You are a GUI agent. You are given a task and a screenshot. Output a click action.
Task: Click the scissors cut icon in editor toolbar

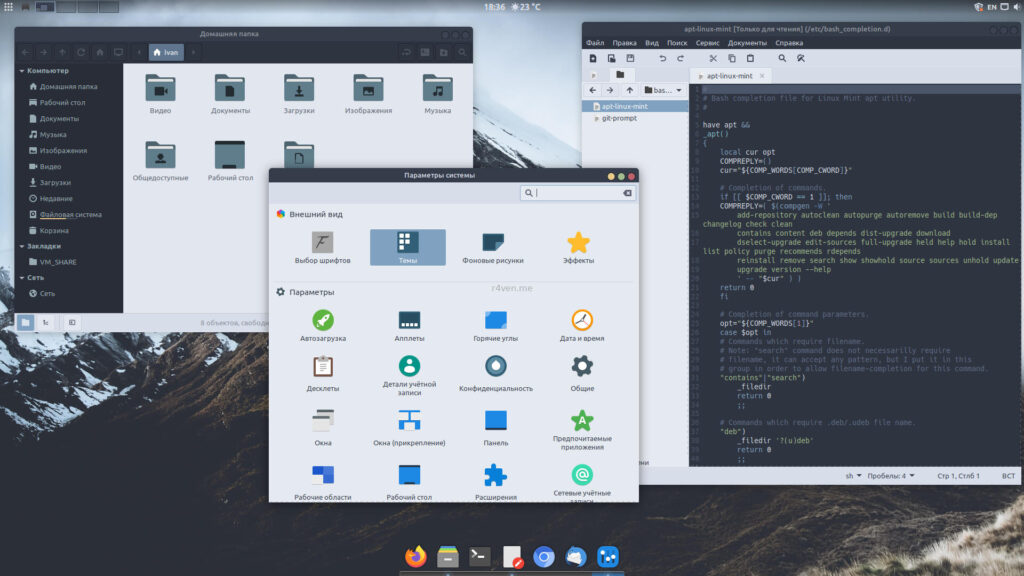coord(713,59)
